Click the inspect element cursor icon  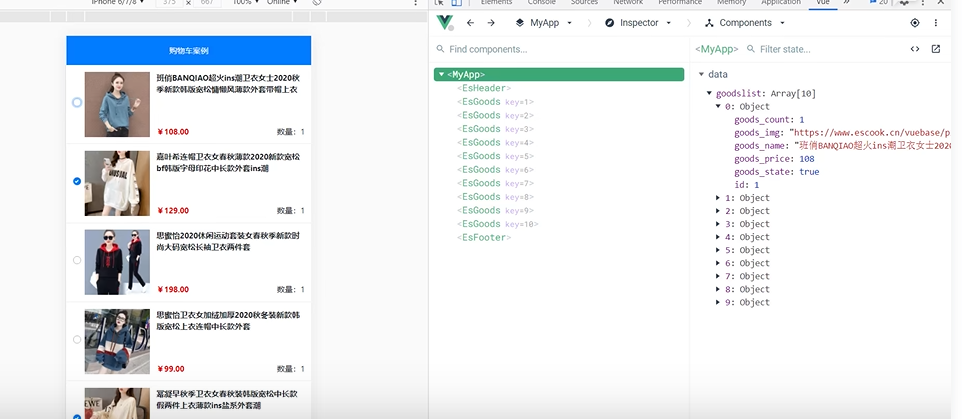click(440, 2)
